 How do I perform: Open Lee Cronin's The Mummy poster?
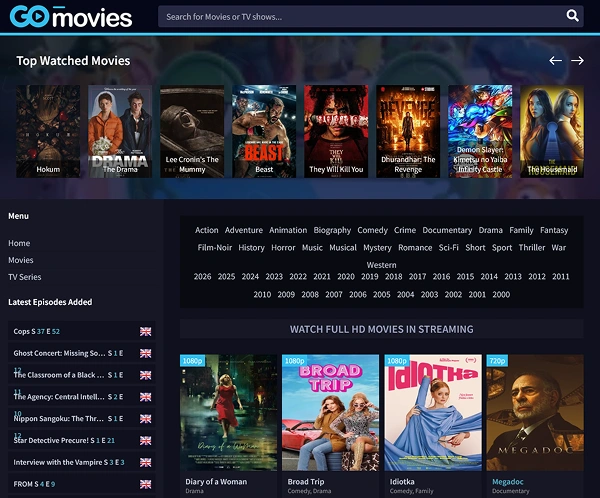[192, 131]
